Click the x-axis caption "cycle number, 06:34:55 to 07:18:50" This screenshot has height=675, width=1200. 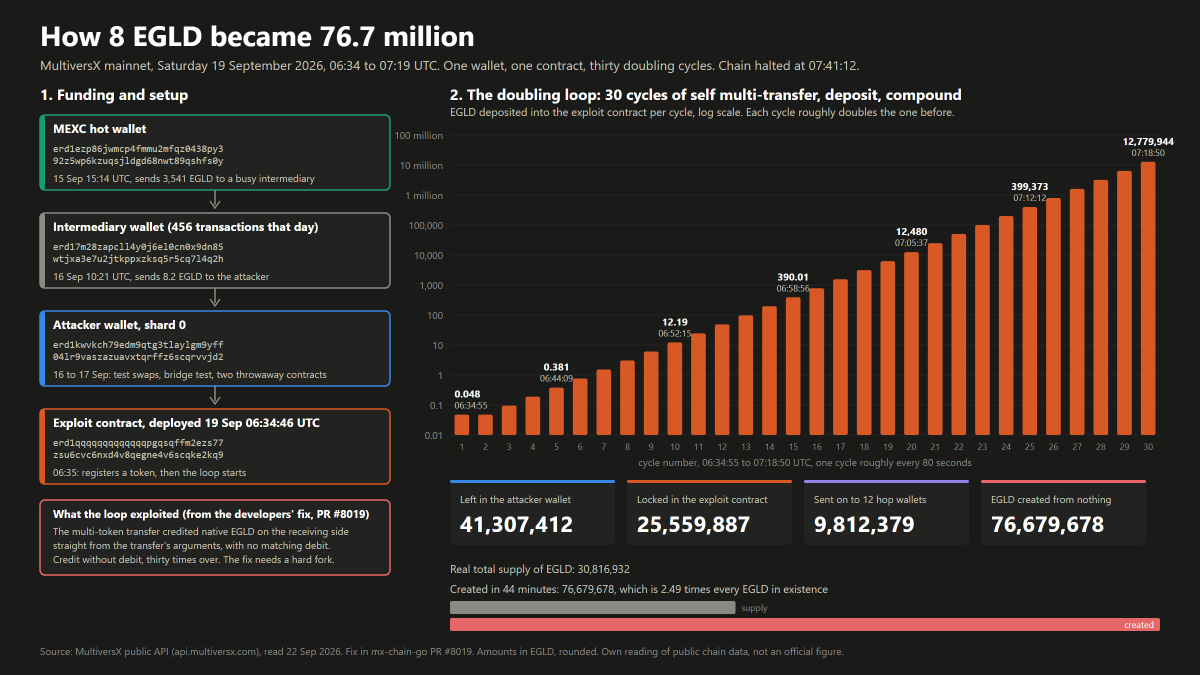pos(805,463)
